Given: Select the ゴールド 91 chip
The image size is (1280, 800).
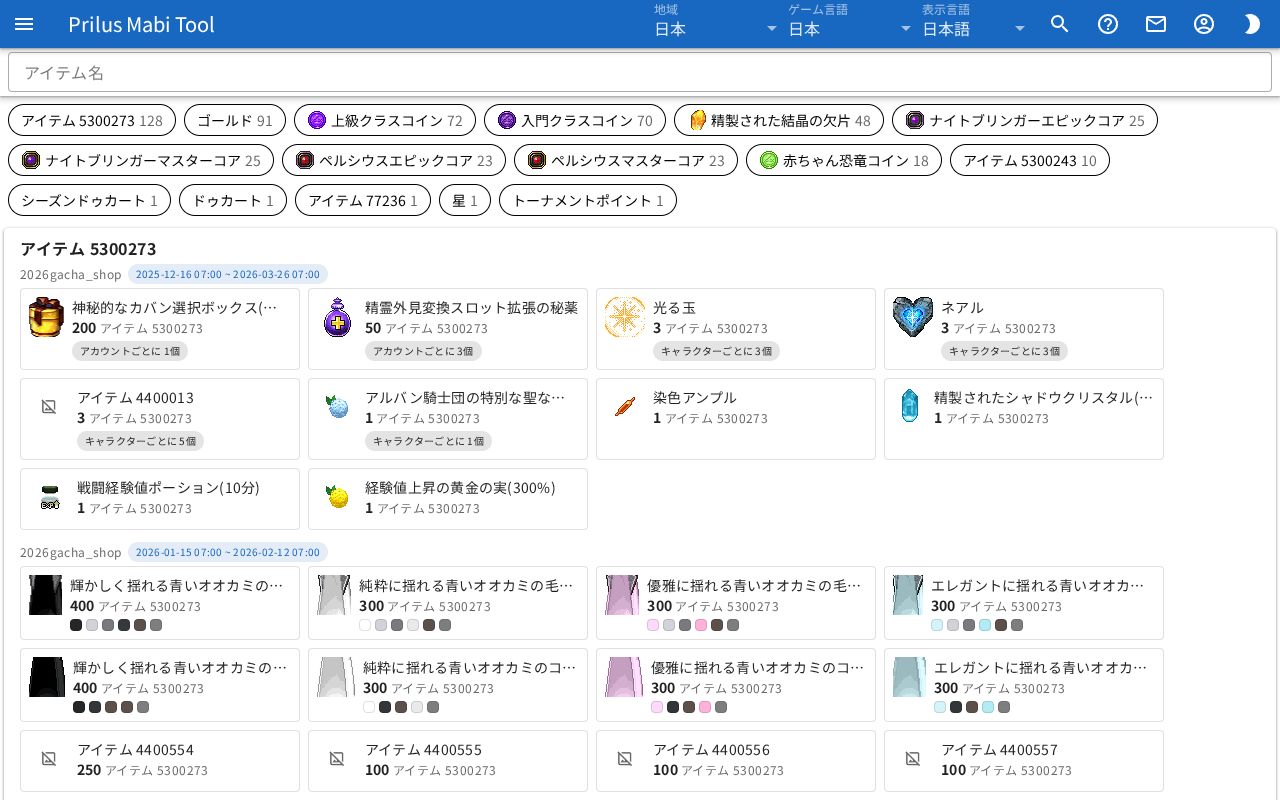Looking at the screenshot, I should point(235,120).
